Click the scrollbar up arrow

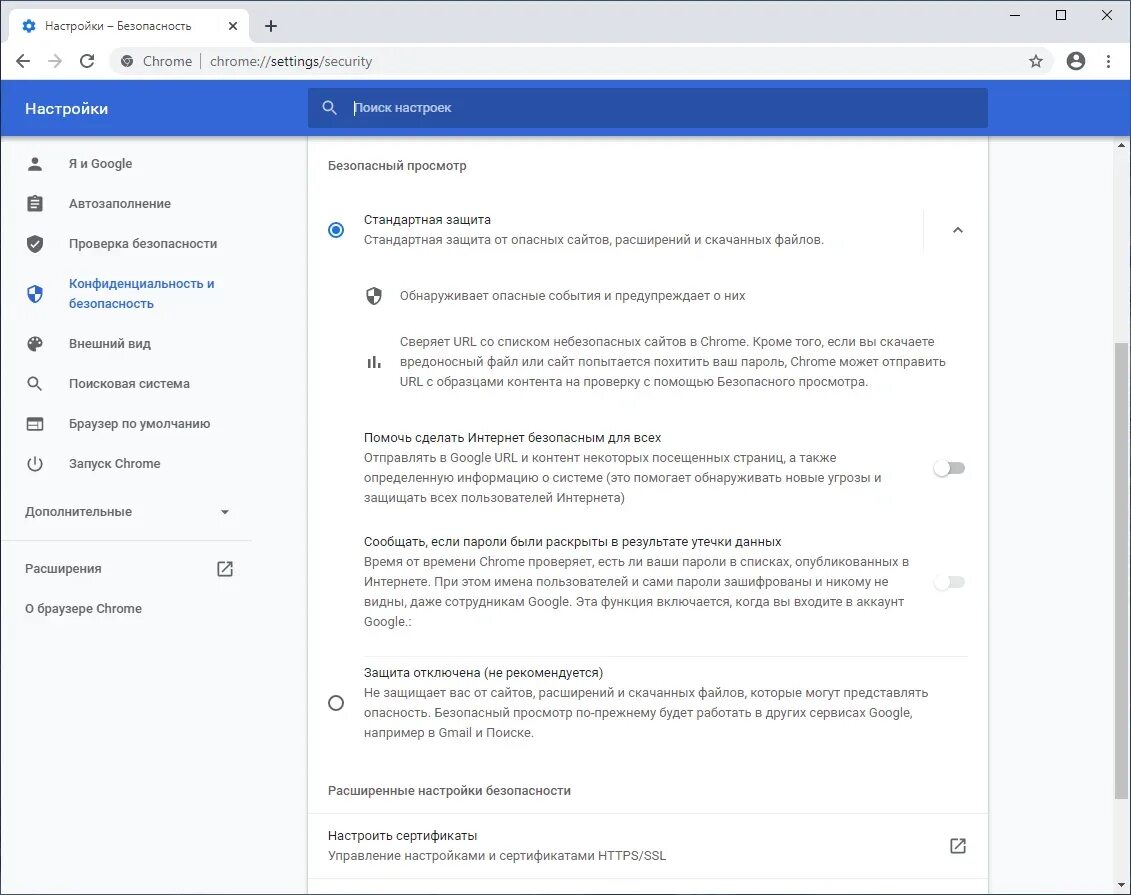pos(1122,146)
